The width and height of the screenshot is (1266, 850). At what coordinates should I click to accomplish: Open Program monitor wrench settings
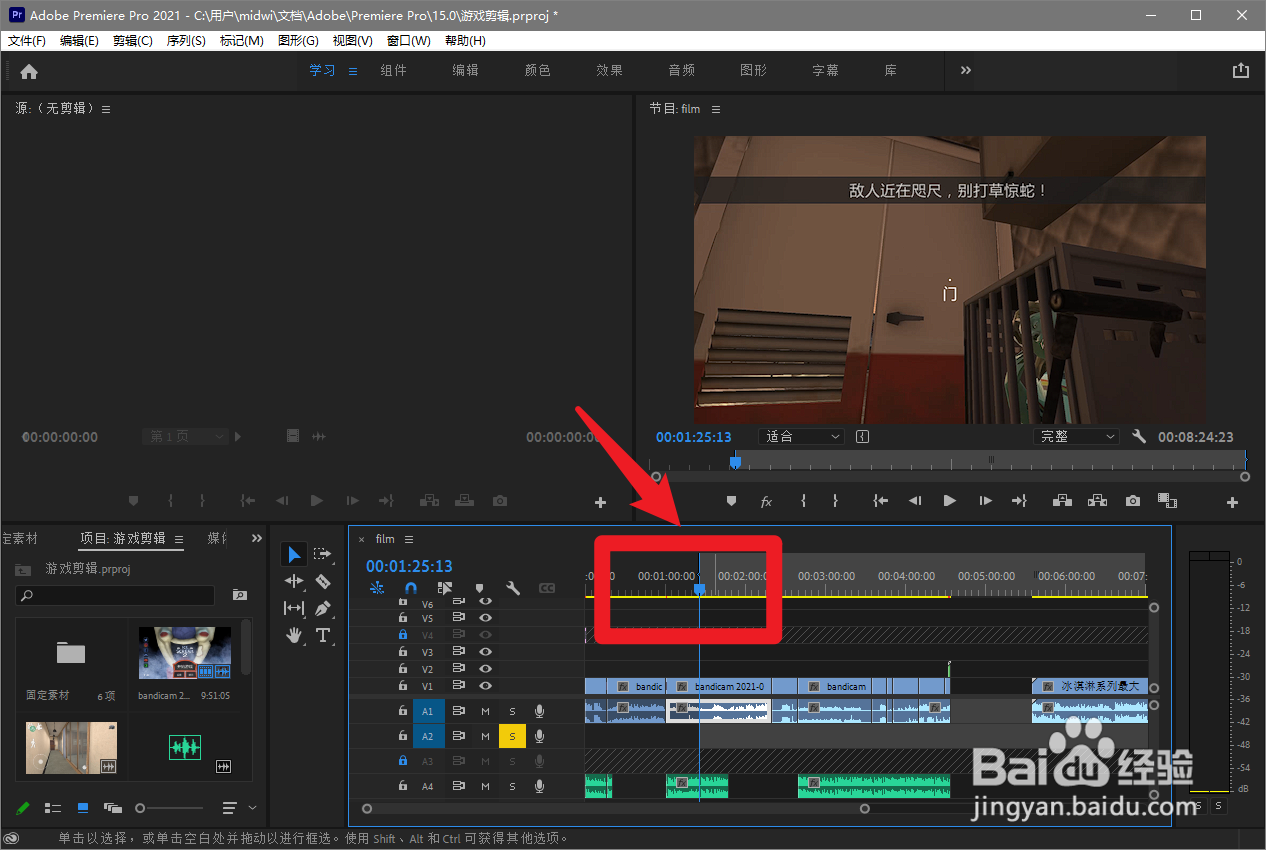pos(1138,436)
